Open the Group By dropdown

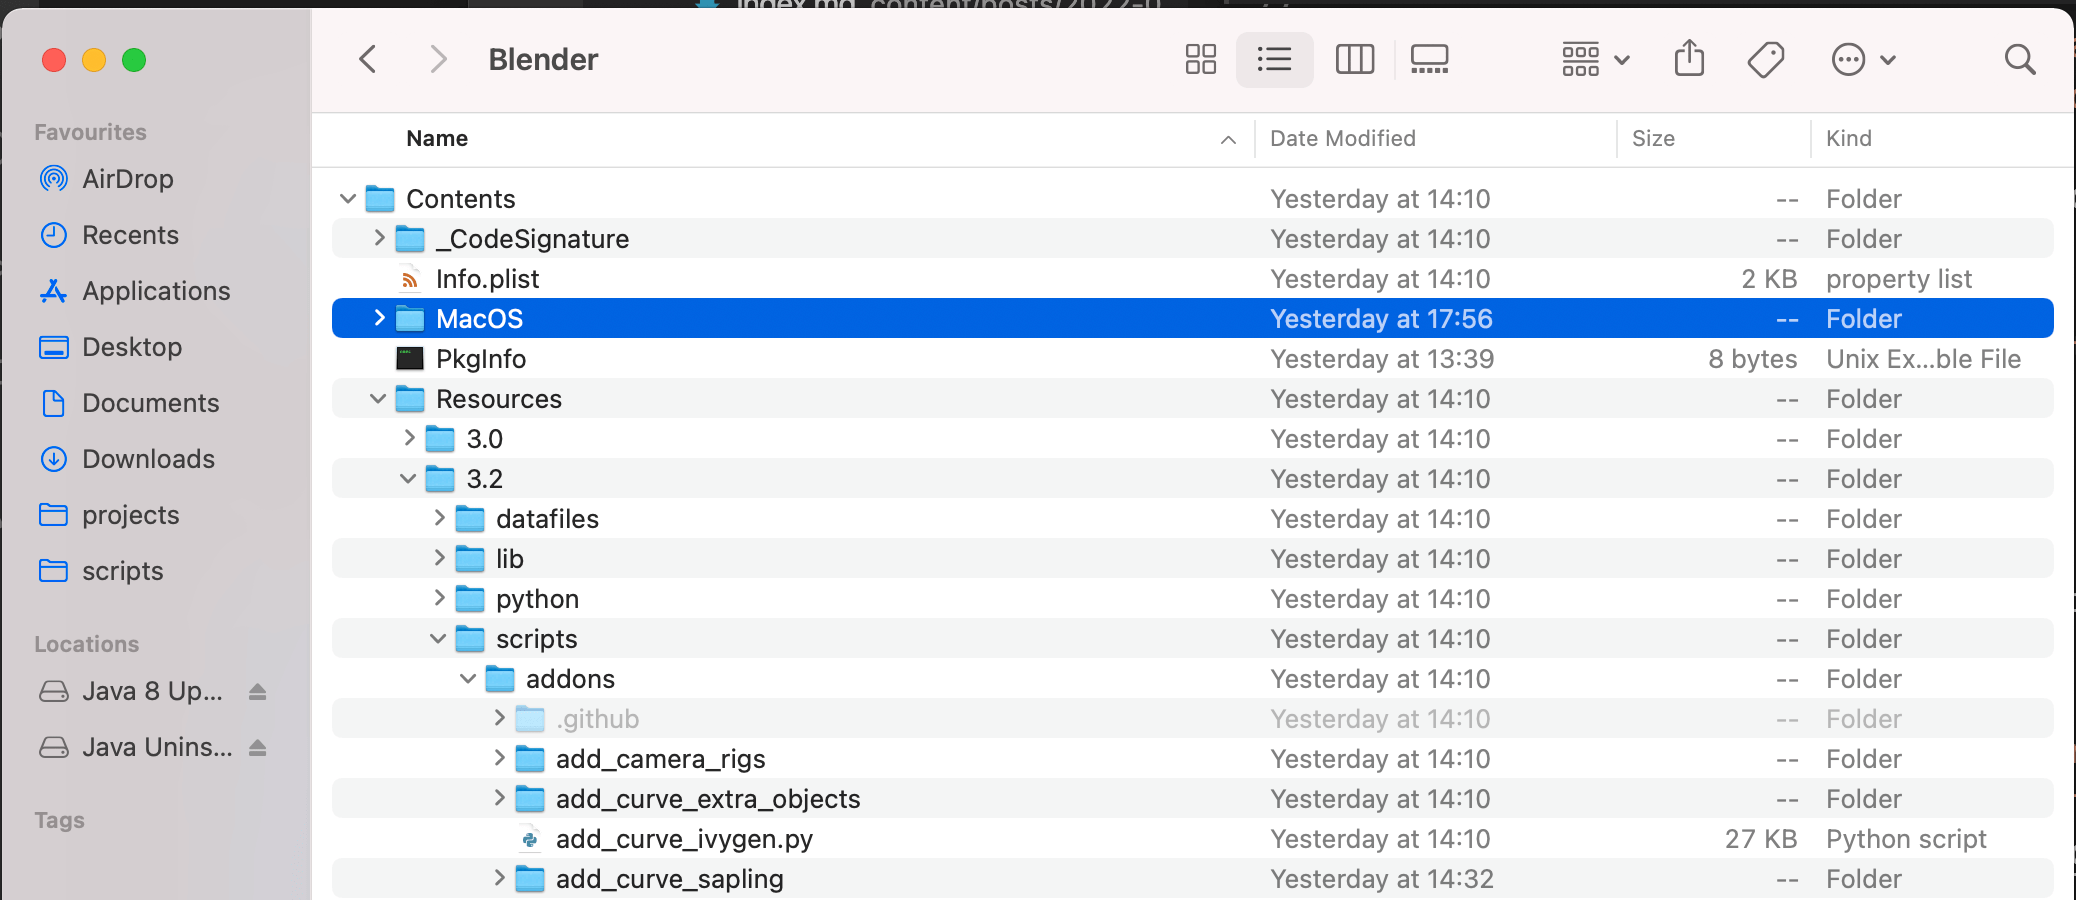(x=1596, y=60)
